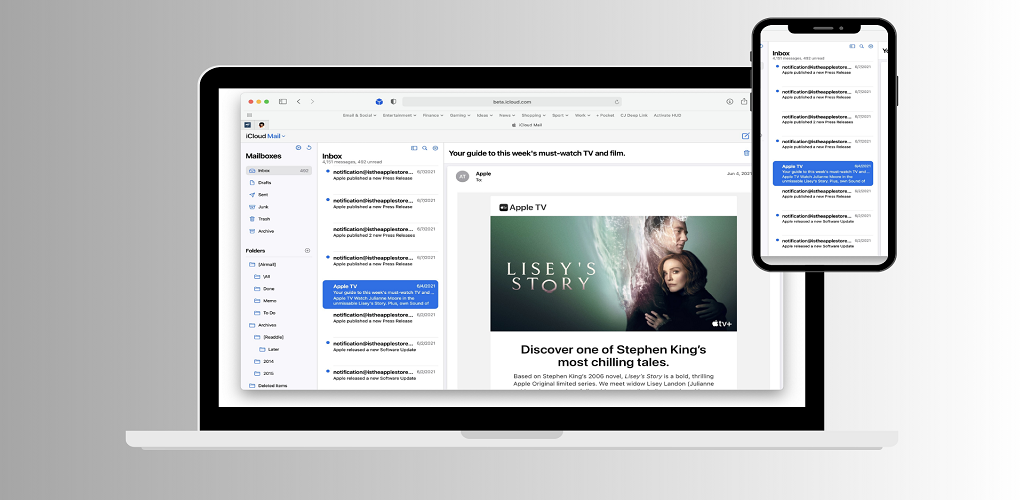
Task: Expand News bookmarks folder
Action: pyautogui.click(x=507, y=116)
